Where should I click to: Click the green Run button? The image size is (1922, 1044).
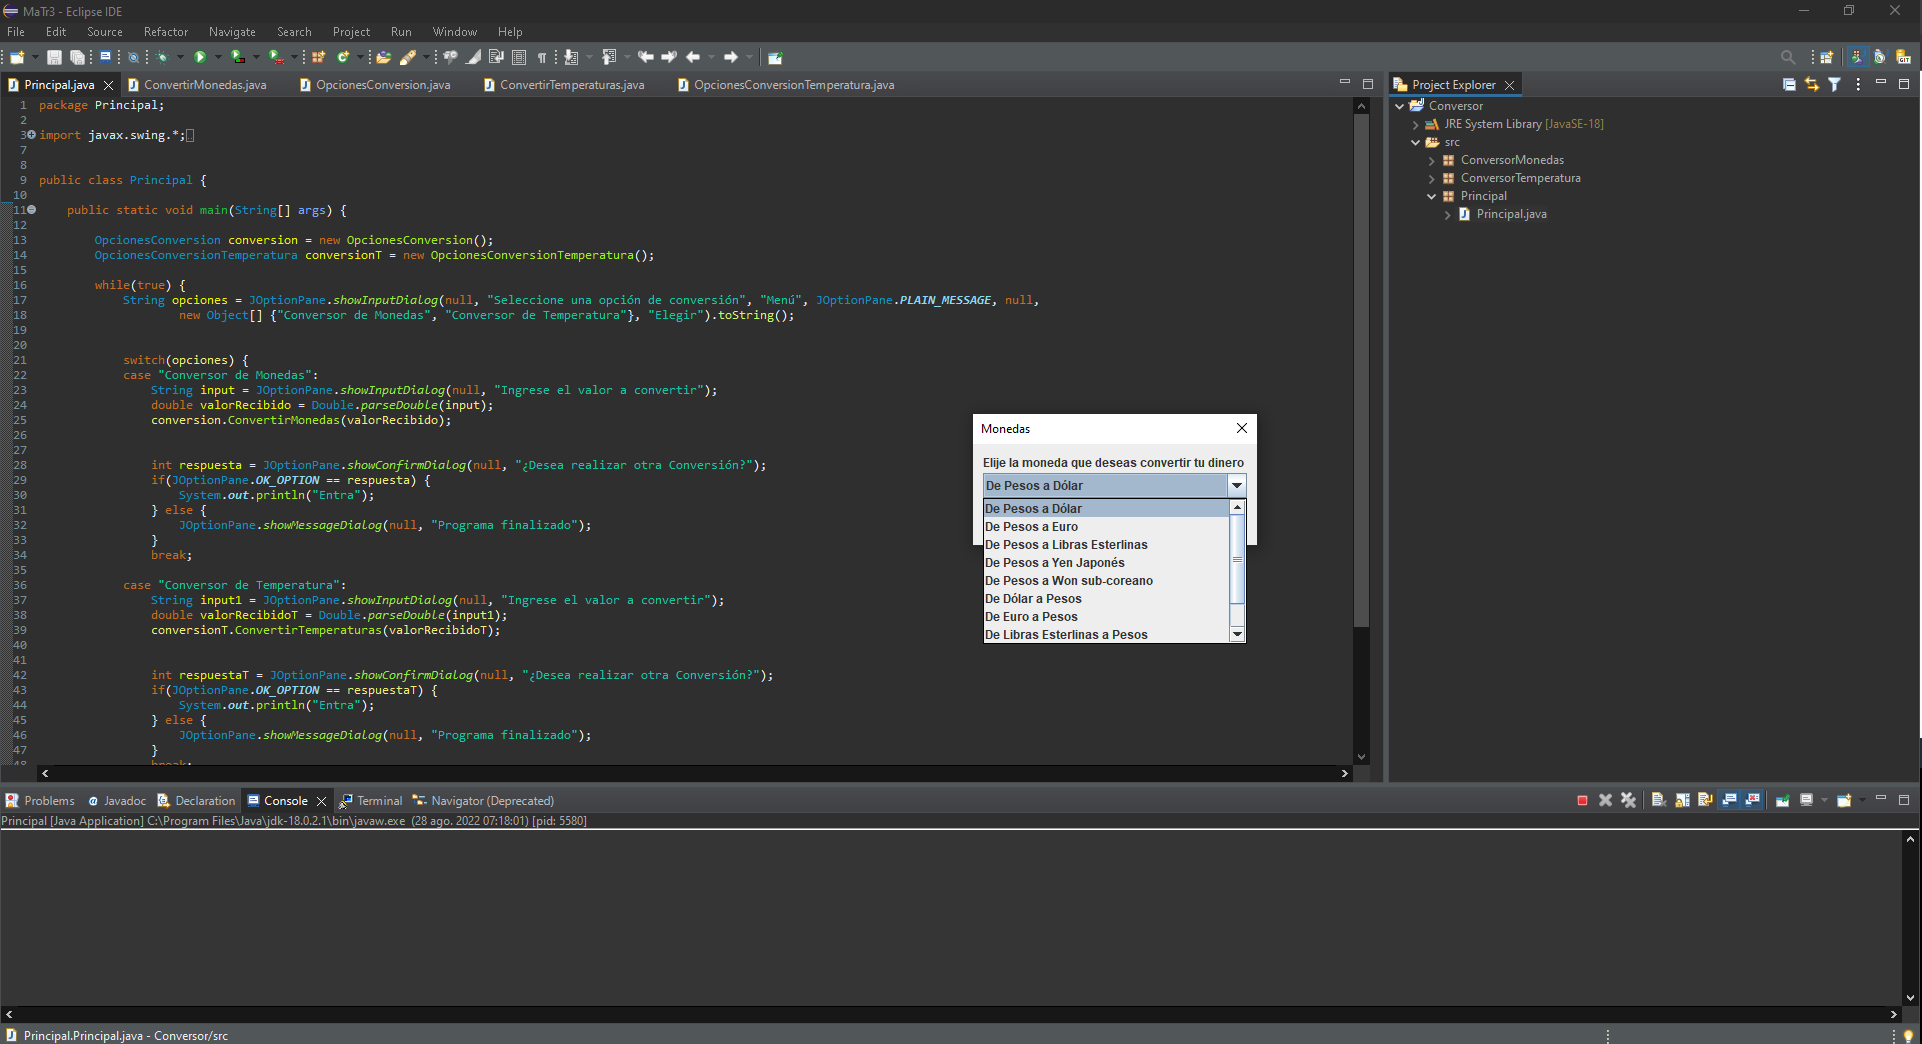click(200, 58)
